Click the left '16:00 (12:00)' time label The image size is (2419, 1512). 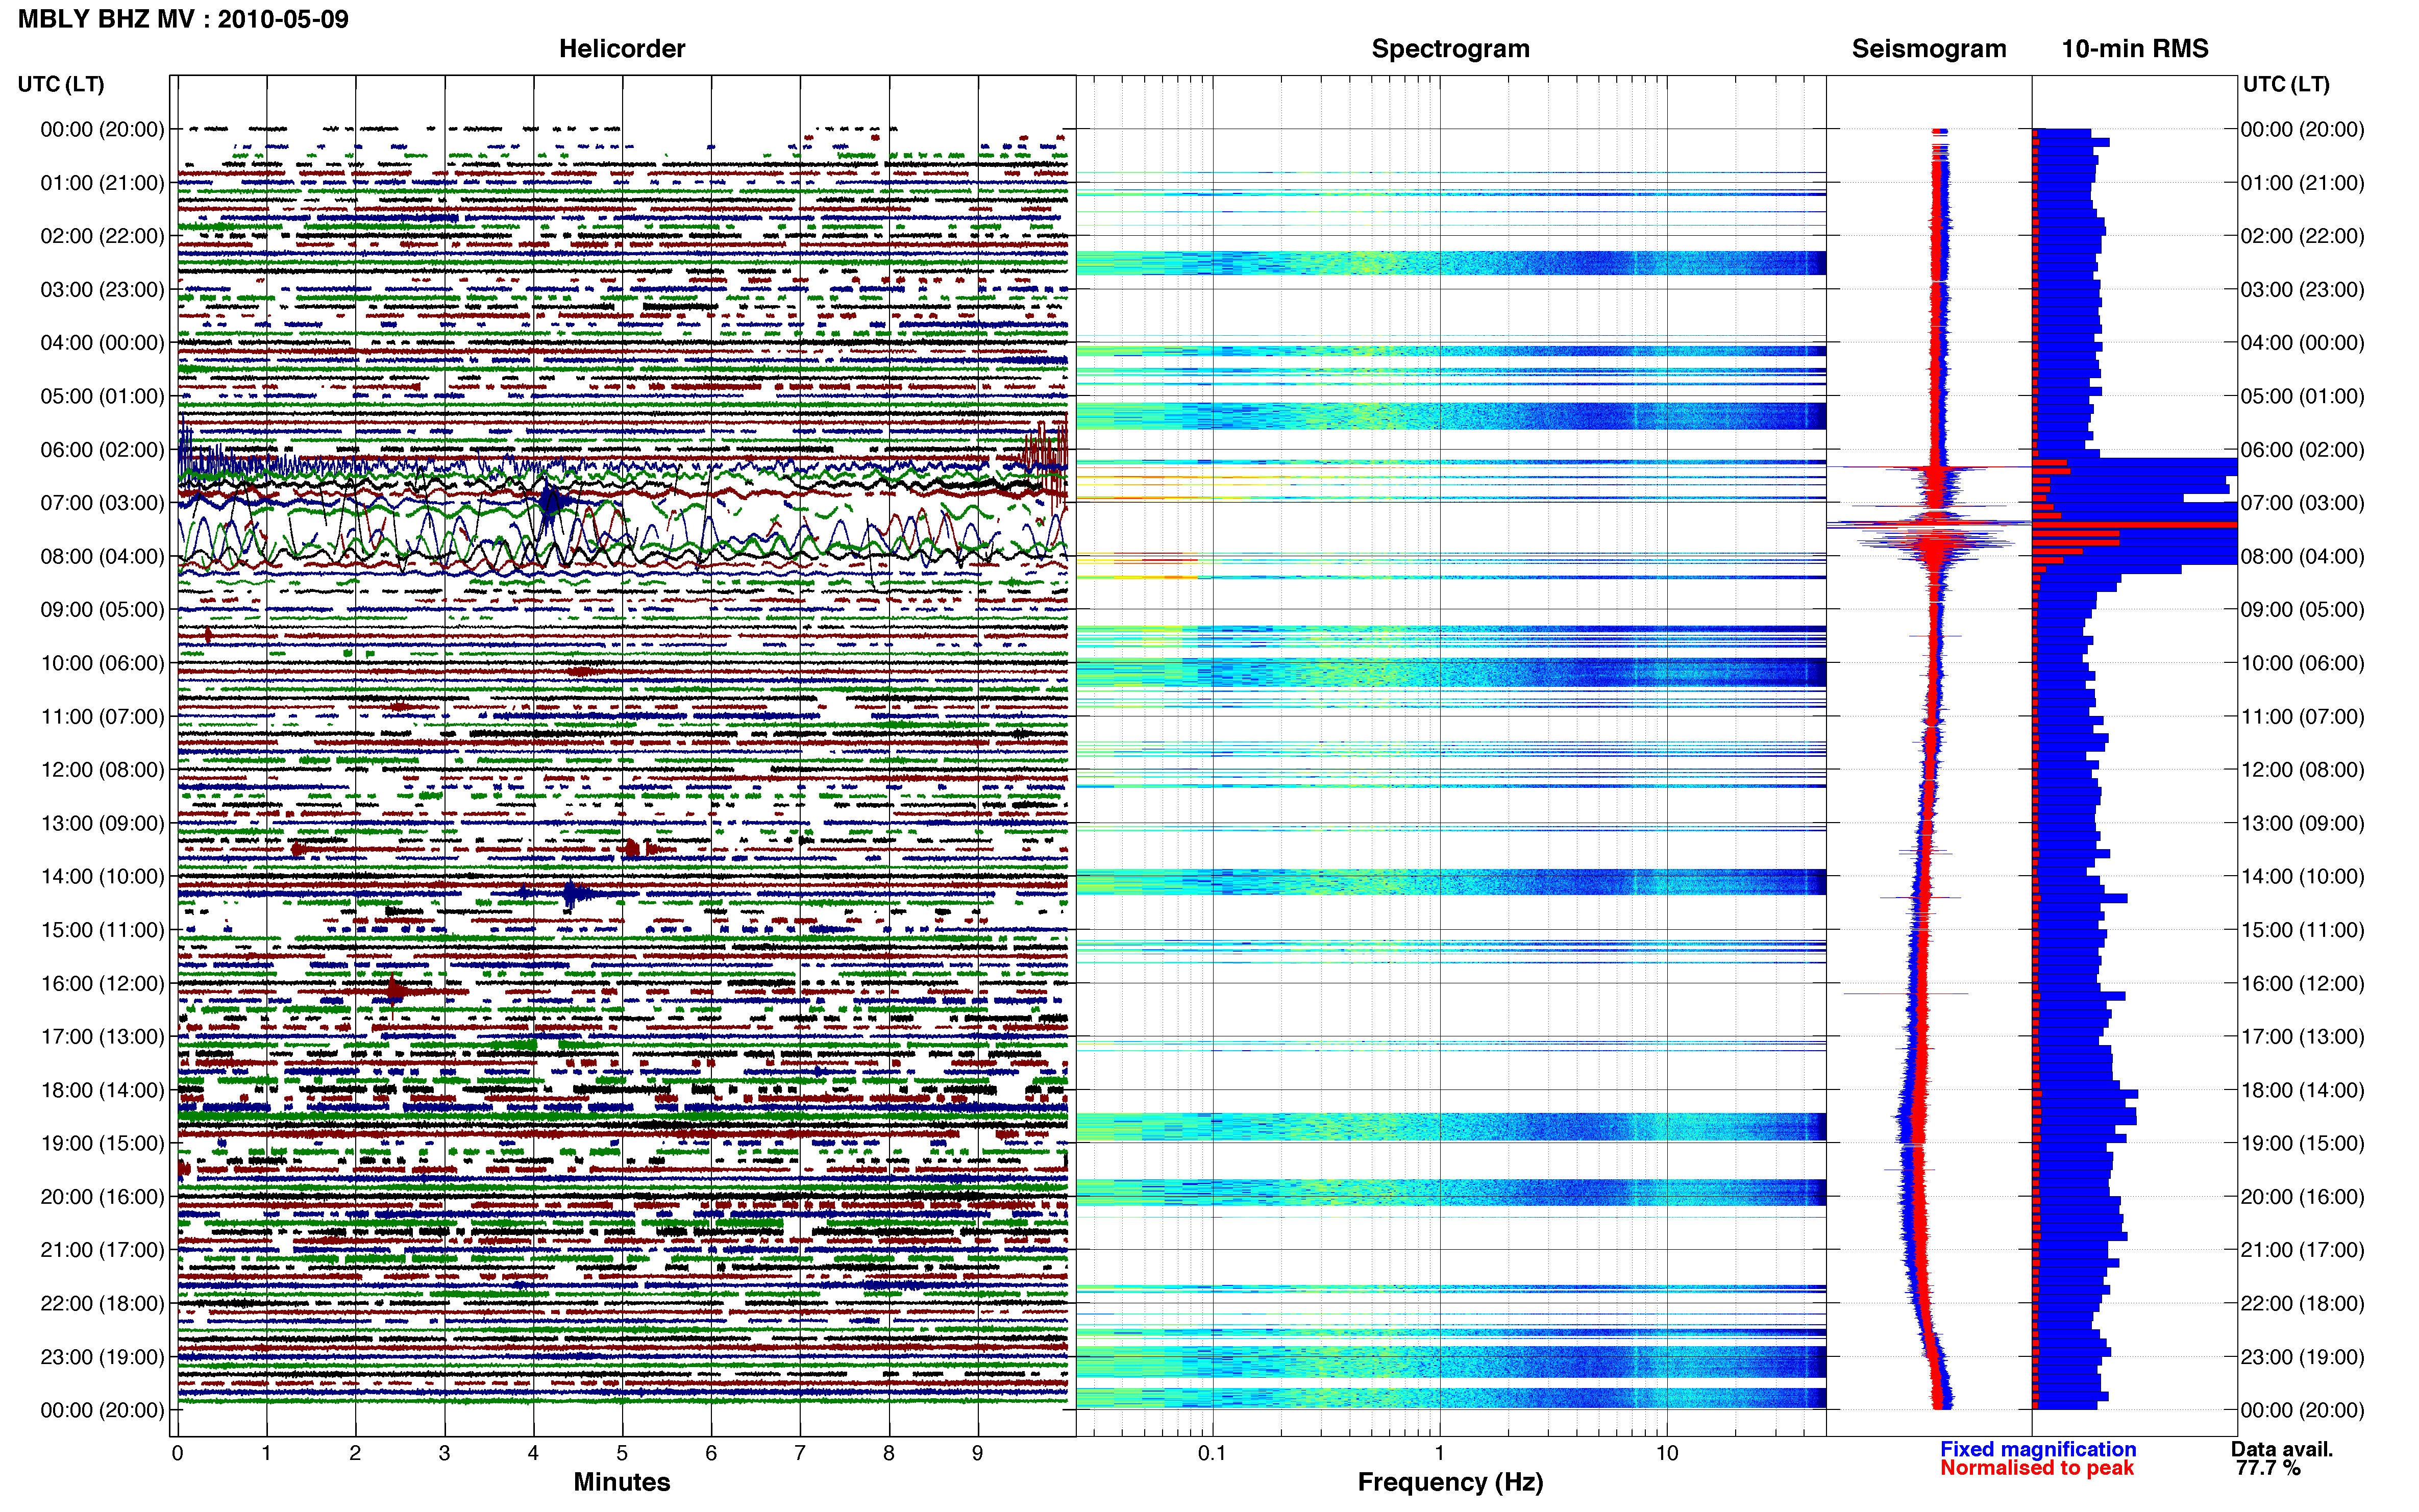[102, 983]
